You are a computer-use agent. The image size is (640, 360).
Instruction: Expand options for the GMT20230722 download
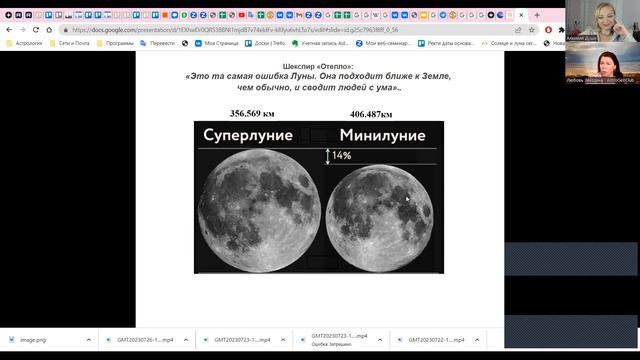477,340
